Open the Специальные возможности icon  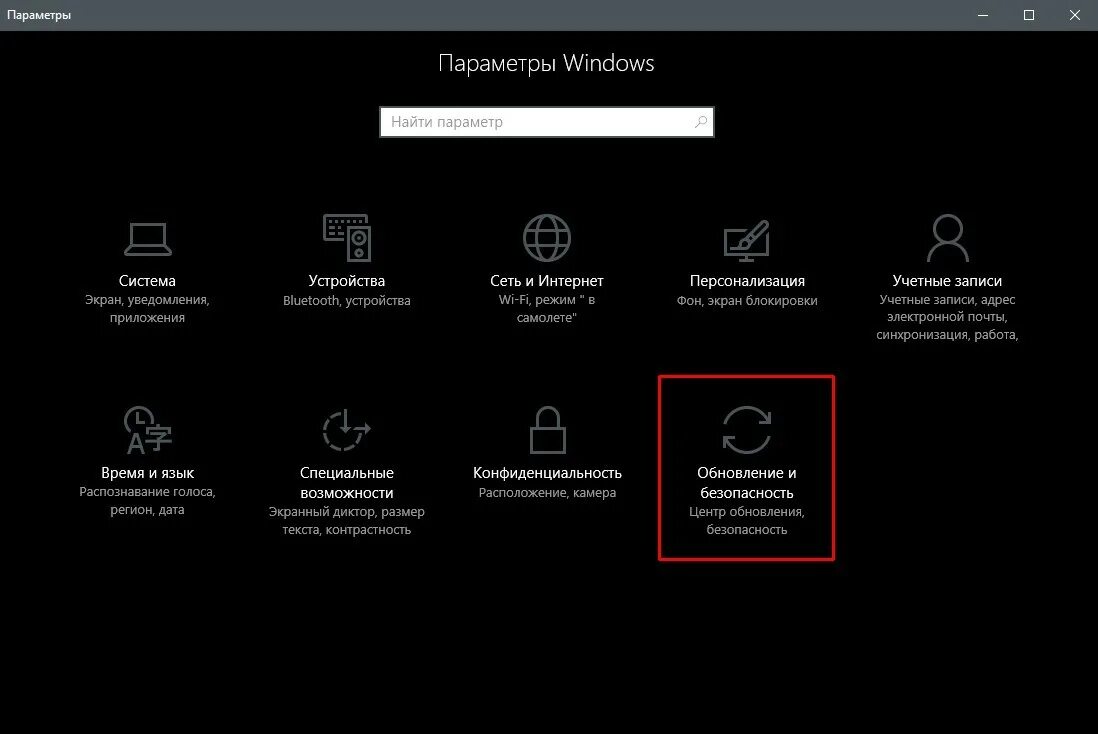[x=347, y=430]
